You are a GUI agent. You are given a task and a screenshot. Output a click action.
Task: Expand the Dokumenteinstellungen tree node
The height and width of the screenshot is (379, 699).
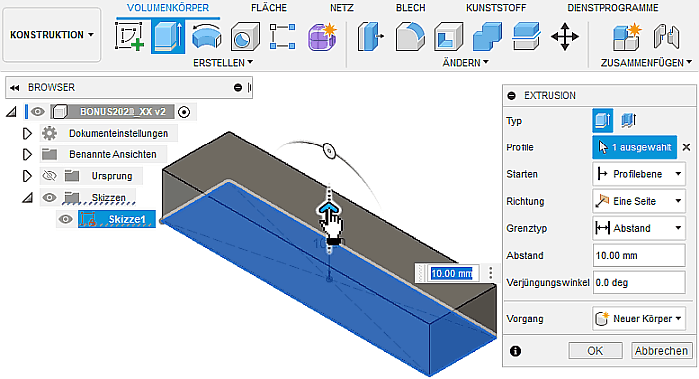click(27, 133)
